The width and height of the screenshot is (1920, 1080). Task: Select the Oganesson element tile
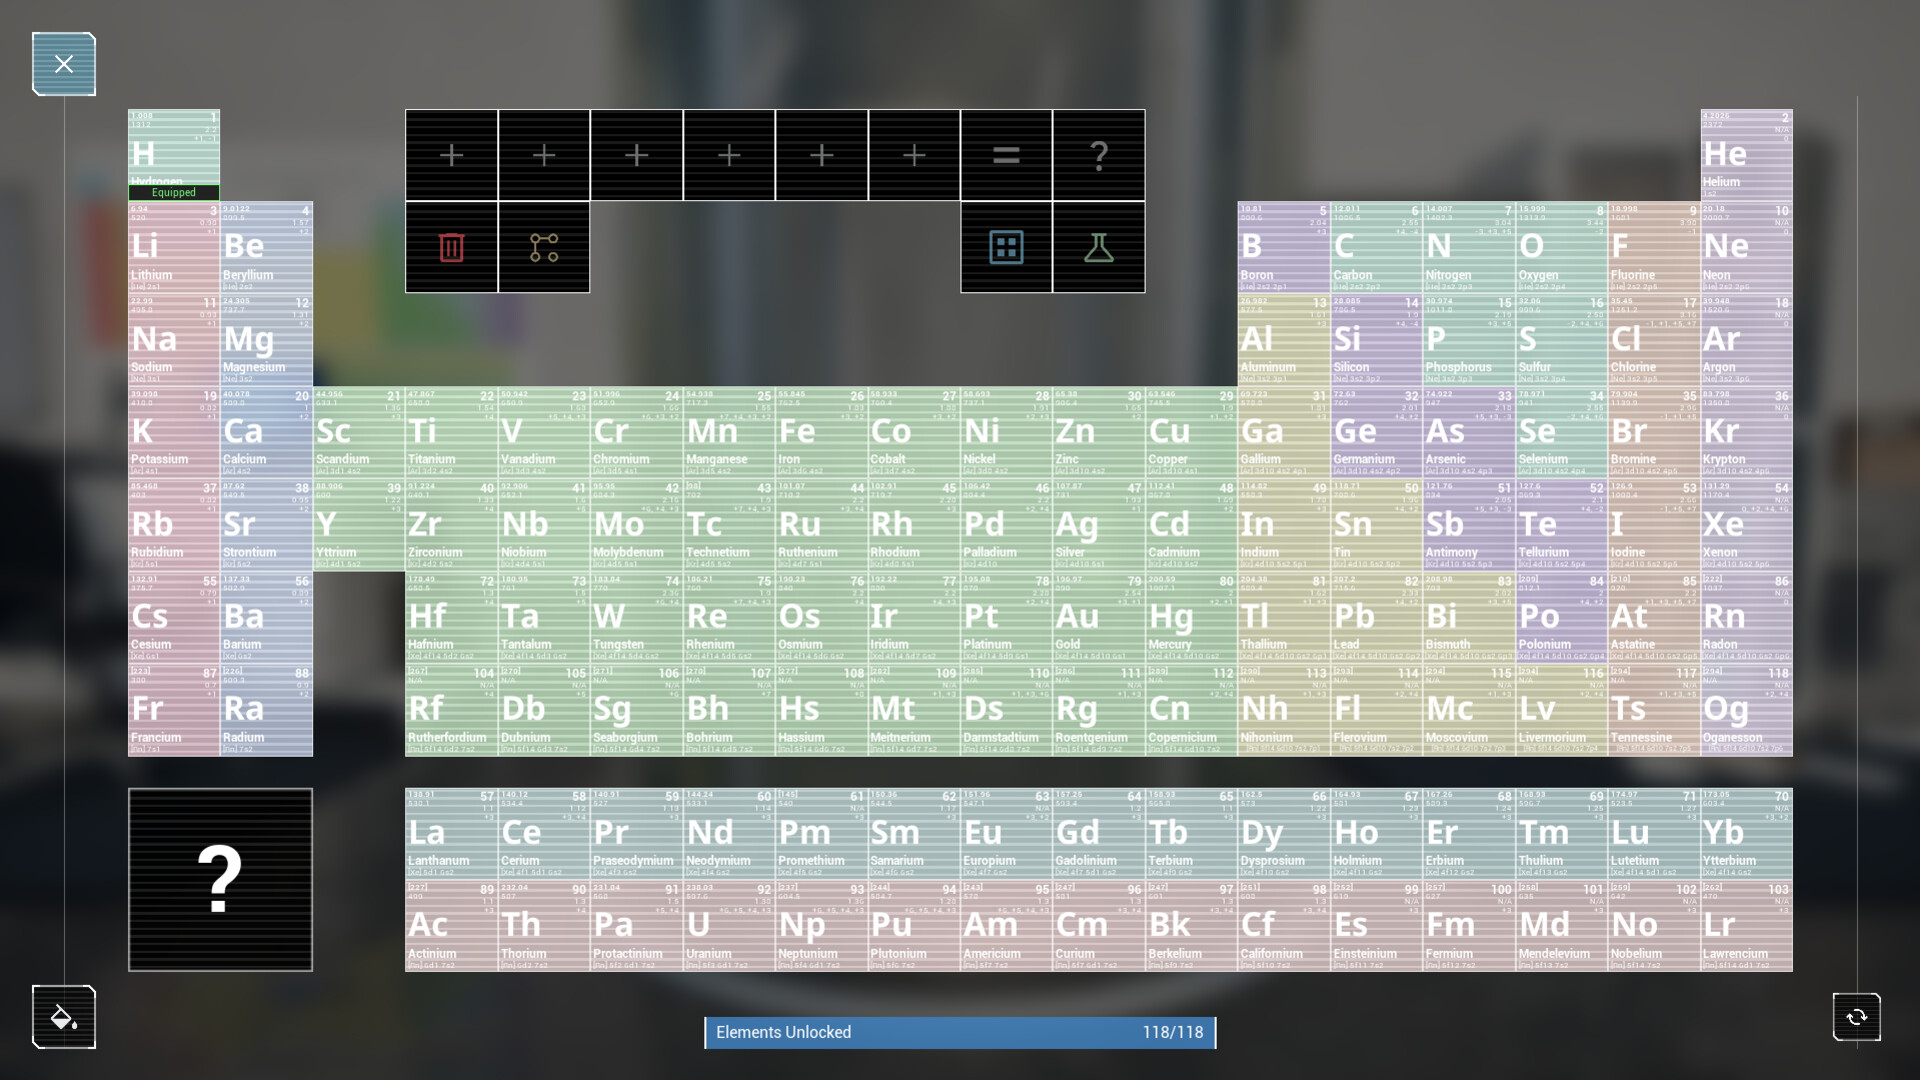[1746, 710]
